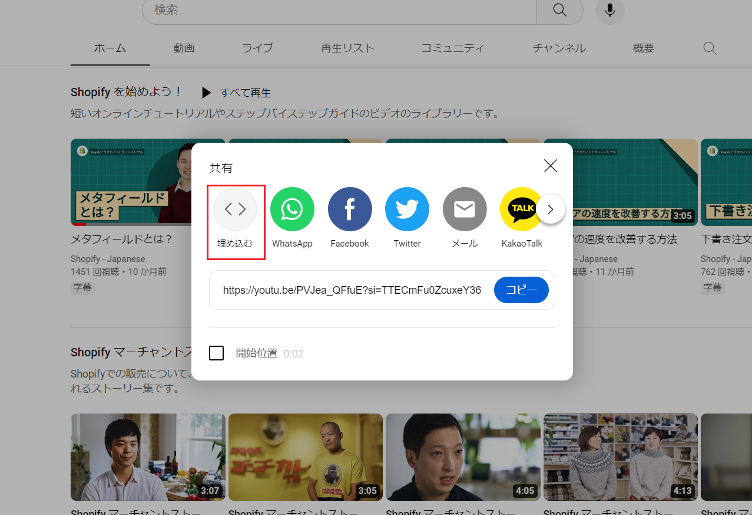Open the 下書き注文 video thumbnail
Screen dimensions: 755x515
point(726,182)
